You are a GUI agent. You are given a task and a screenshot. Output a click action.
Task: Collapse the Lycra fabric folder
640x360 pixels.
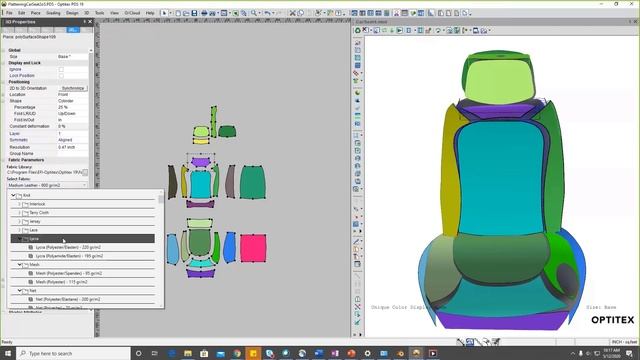(x=19, y=238)
